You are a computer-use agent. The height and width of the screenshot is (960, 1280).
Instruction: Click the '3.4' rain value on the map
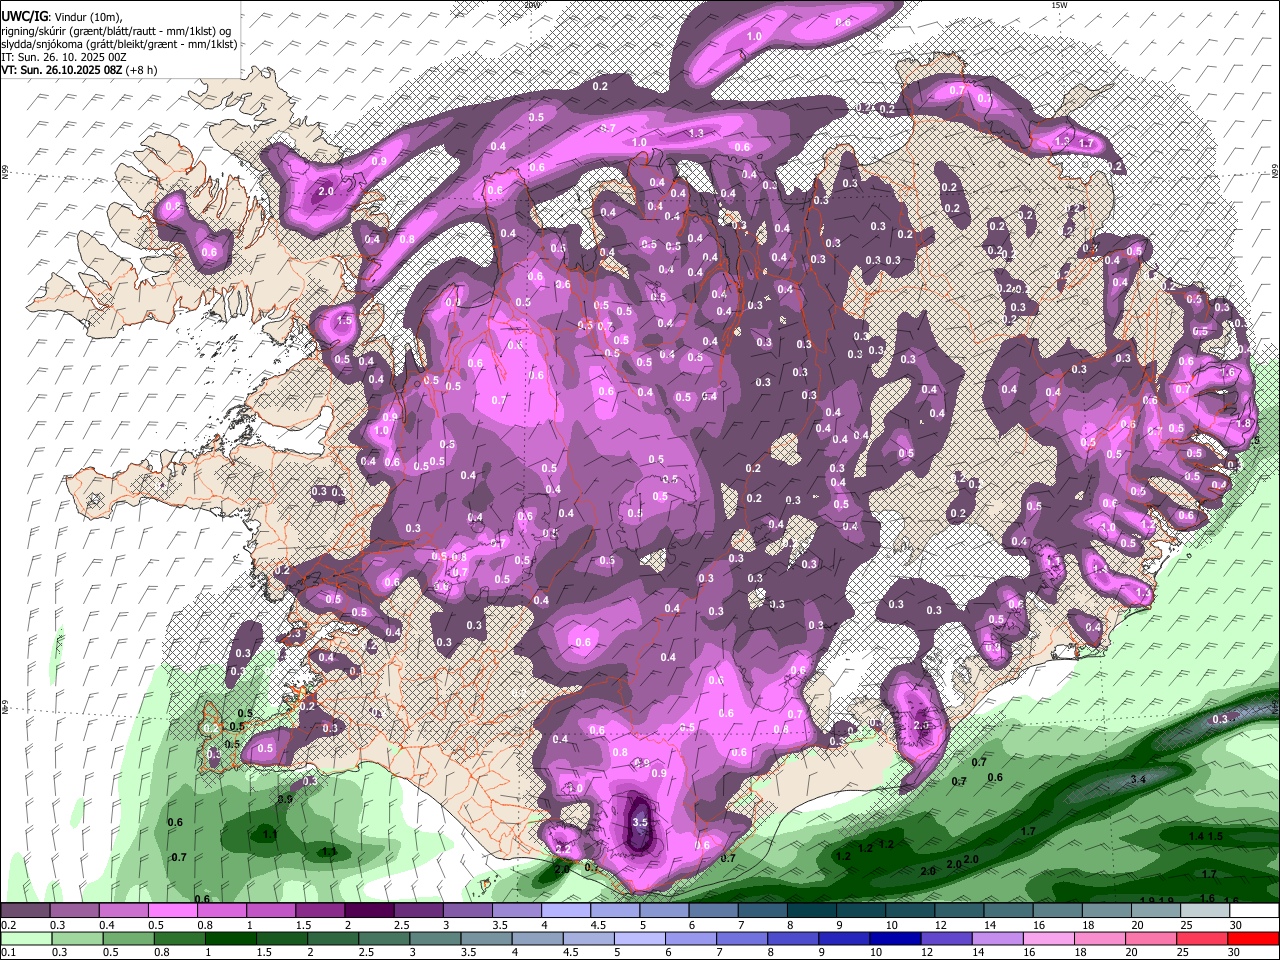coord(1137,779)
